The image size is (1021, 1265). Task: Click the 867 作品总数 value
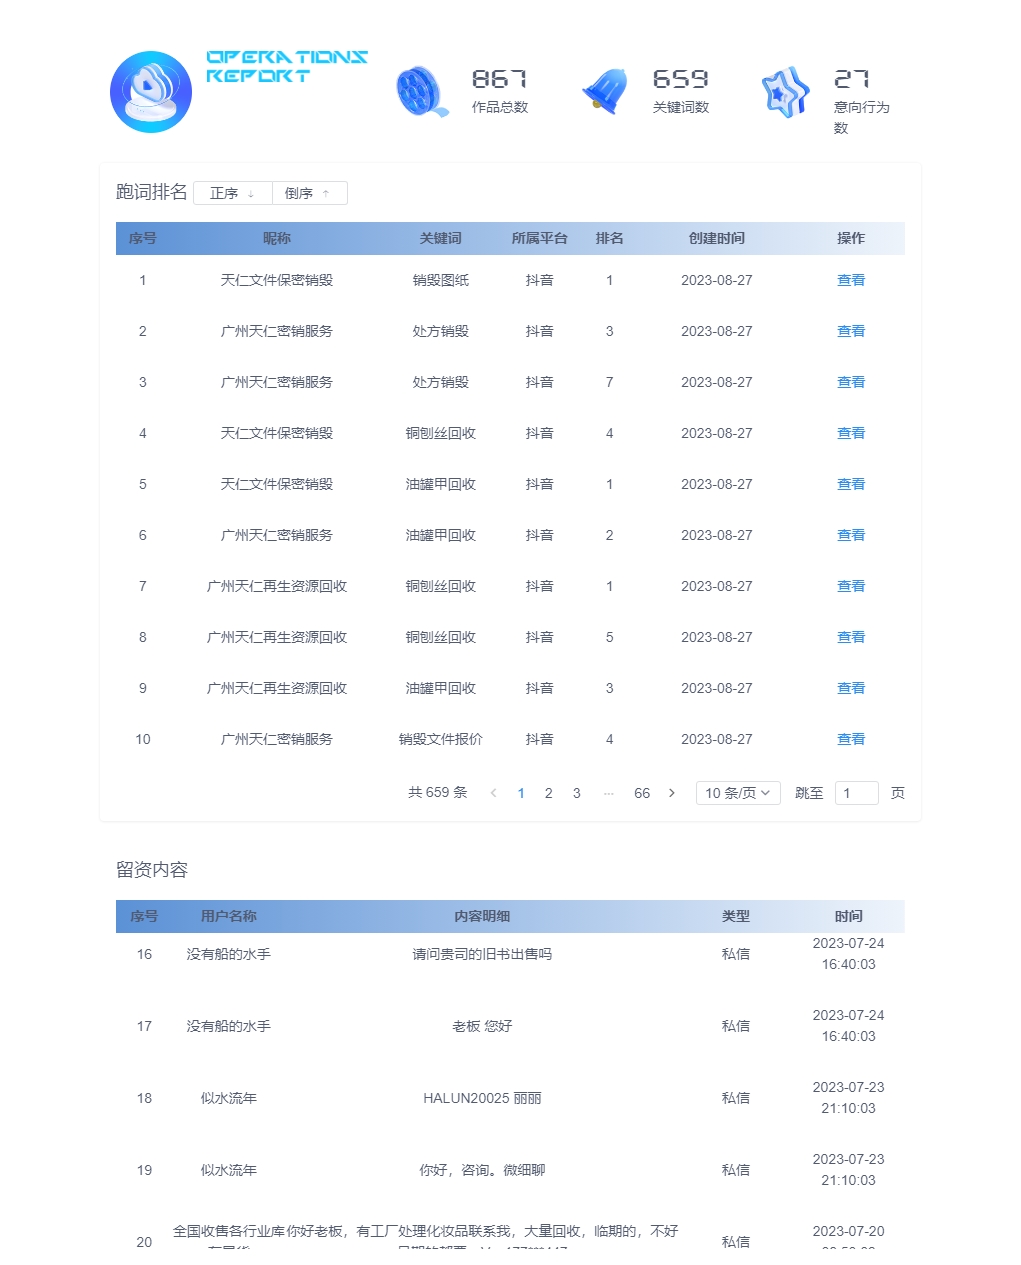(x=500, y=79)
